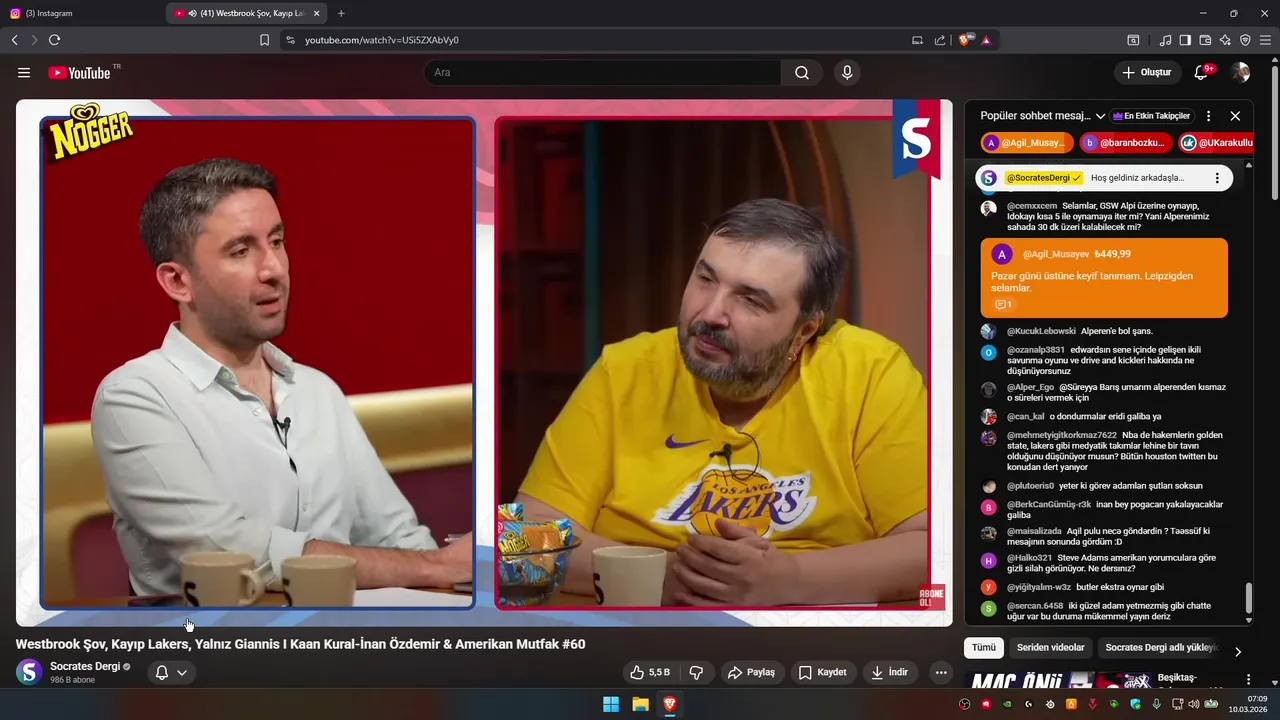
Task: Open Brave VPN shield icon
Action: (1245, 40)
